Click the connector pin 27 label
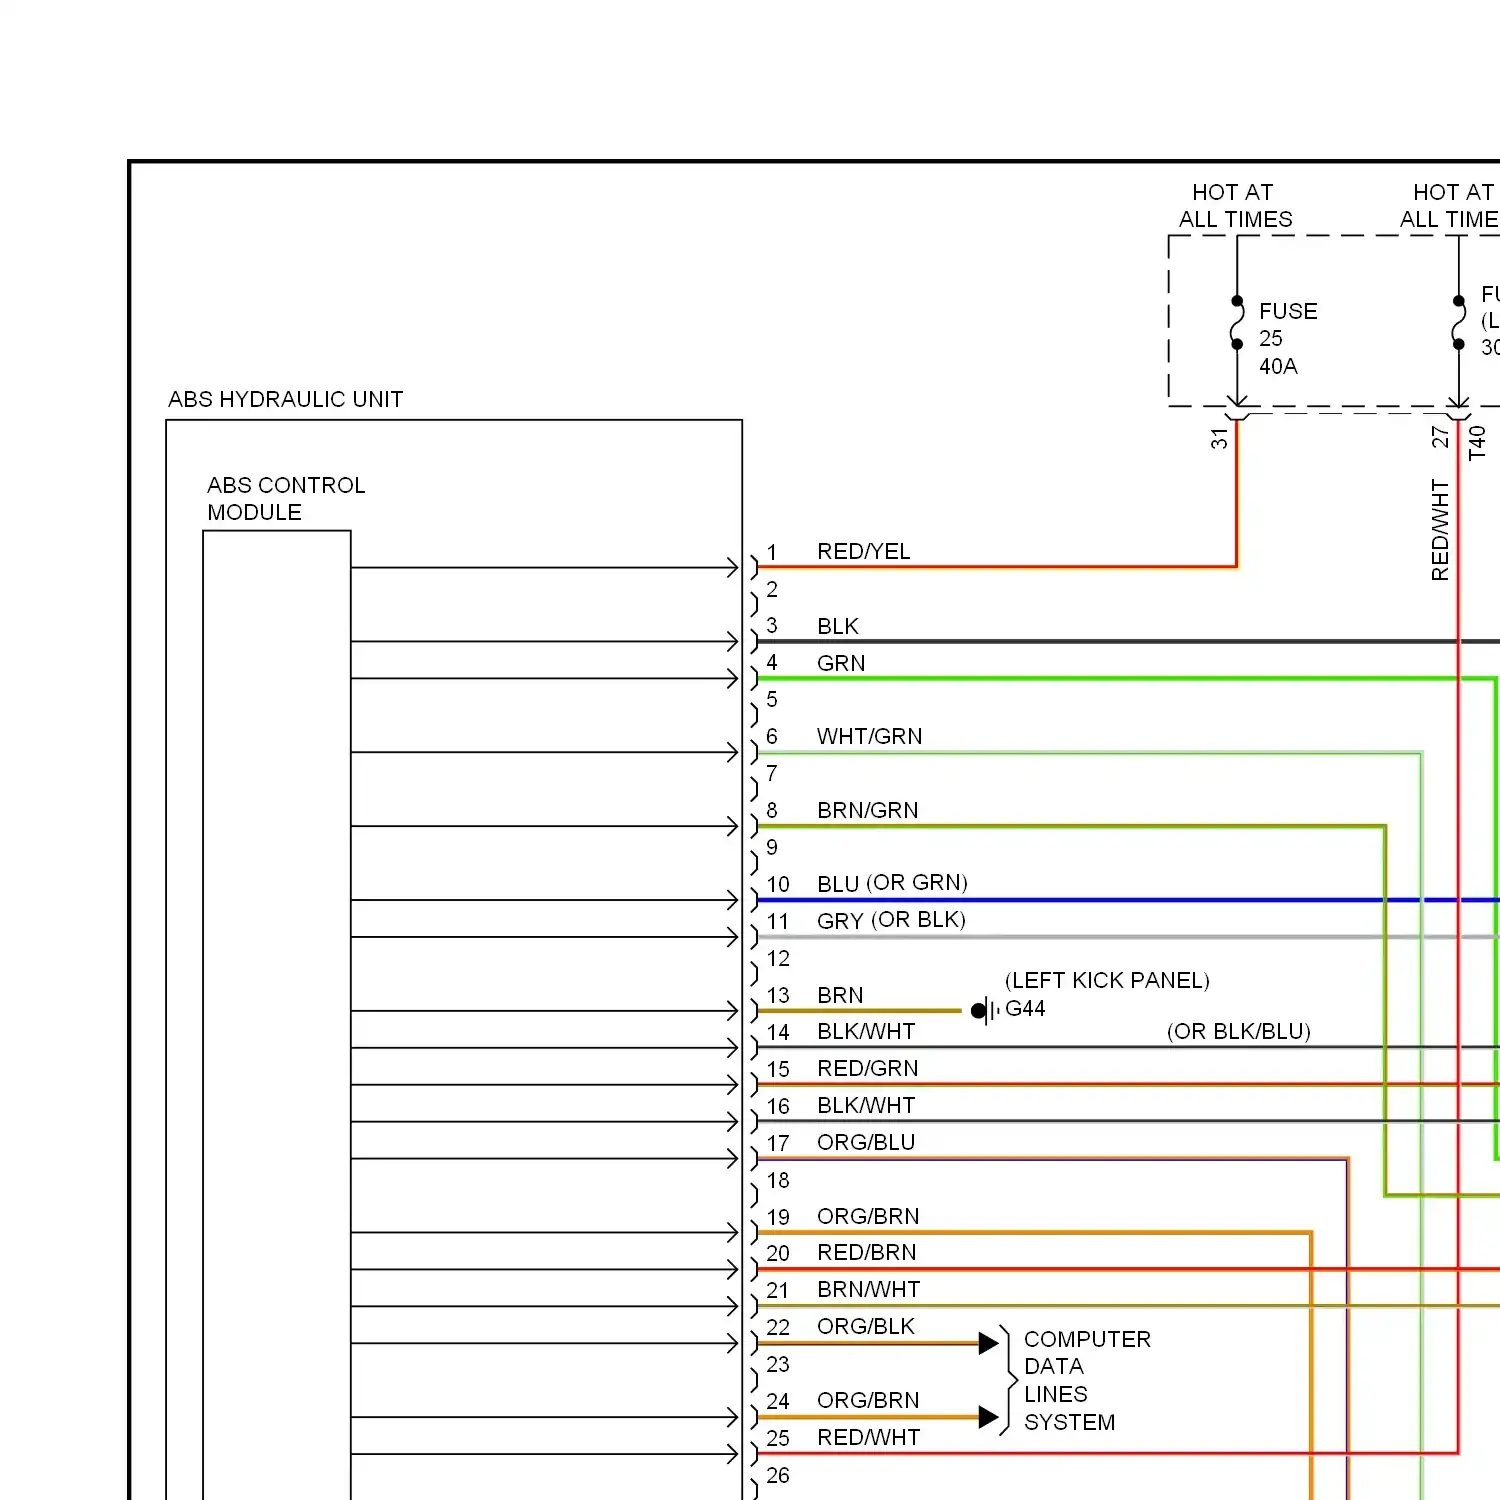Image resolution: width=1500 pixels, height=1500 pixels. (x=1440, y=437)
